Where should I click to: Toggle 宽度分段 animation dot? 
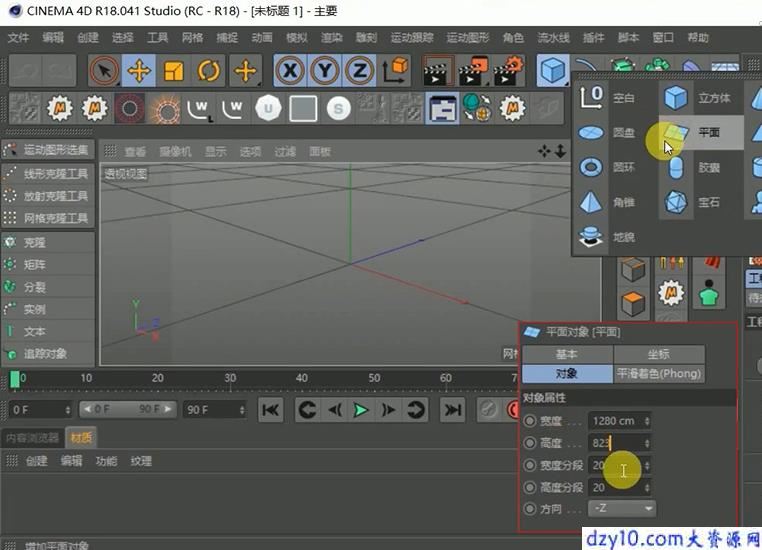pos(530,465)
